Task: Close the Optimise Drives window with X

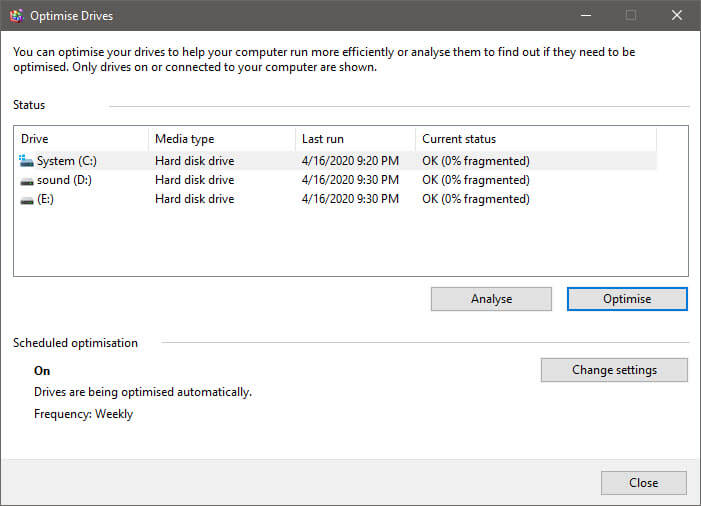Action: pyautogui.click(x=676, y=15)
